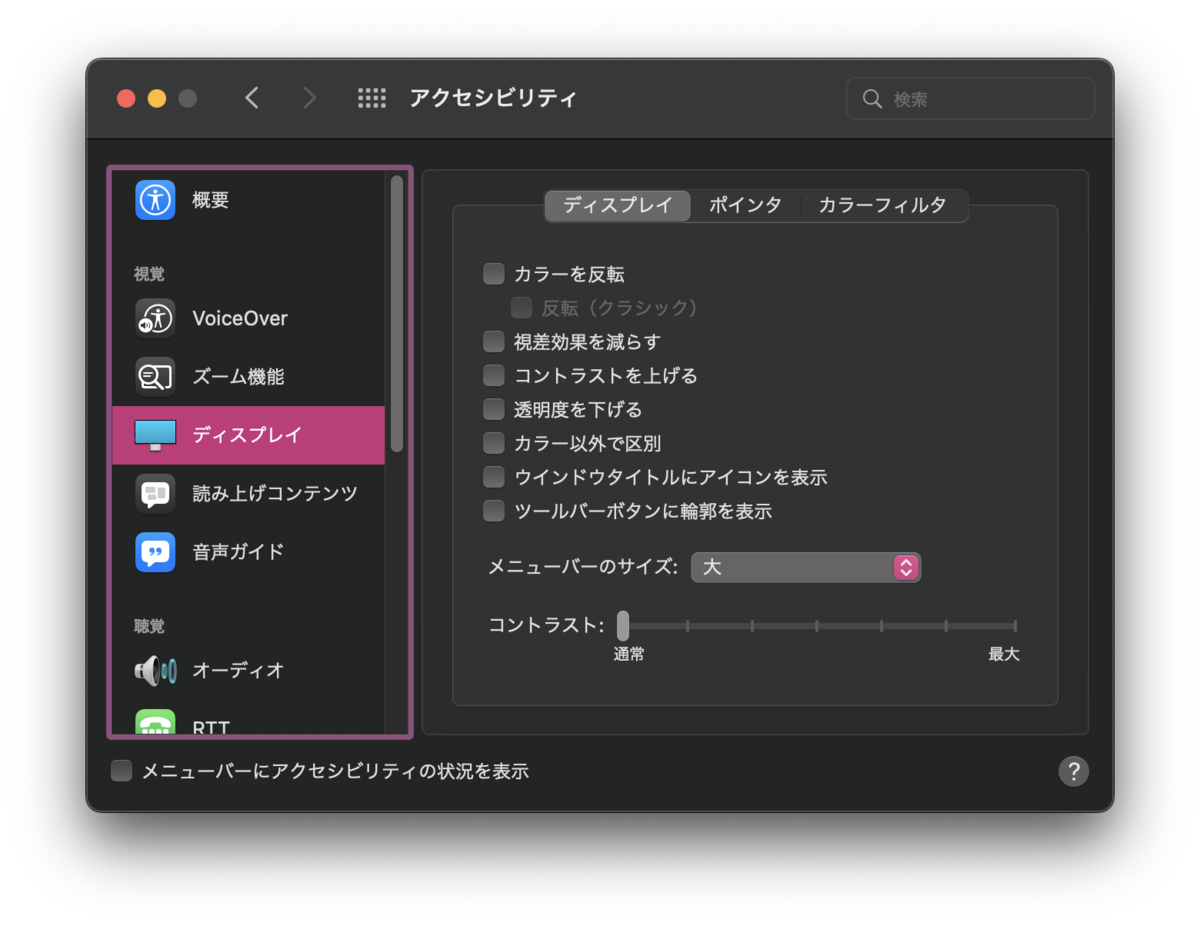Viewport: 1200px width, 926px height.
Task: Check ツールバーボタンに輪郭を表示
Action: (x=494, y=511)
